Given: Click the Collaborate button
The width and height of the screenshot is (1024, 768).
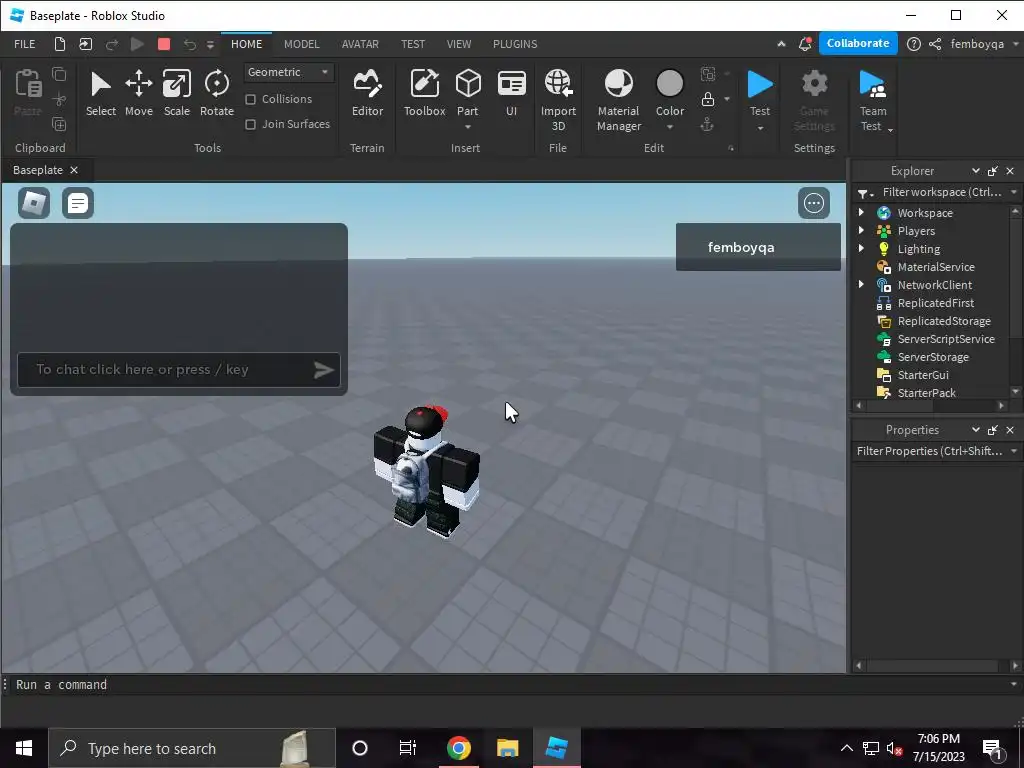Looking at the screenshot, I should (x=857, y=43).
